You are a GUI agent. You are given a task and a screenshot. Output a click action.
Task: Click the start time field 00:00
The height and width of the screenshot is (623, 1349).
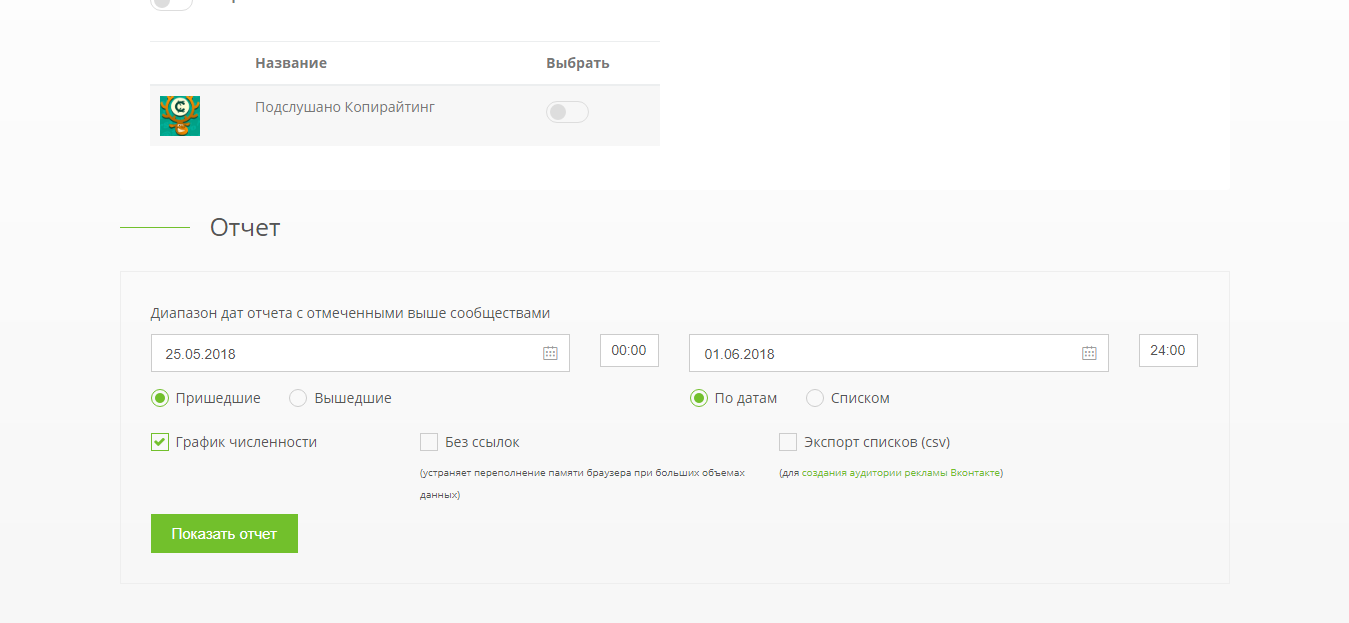pos(629,350)
